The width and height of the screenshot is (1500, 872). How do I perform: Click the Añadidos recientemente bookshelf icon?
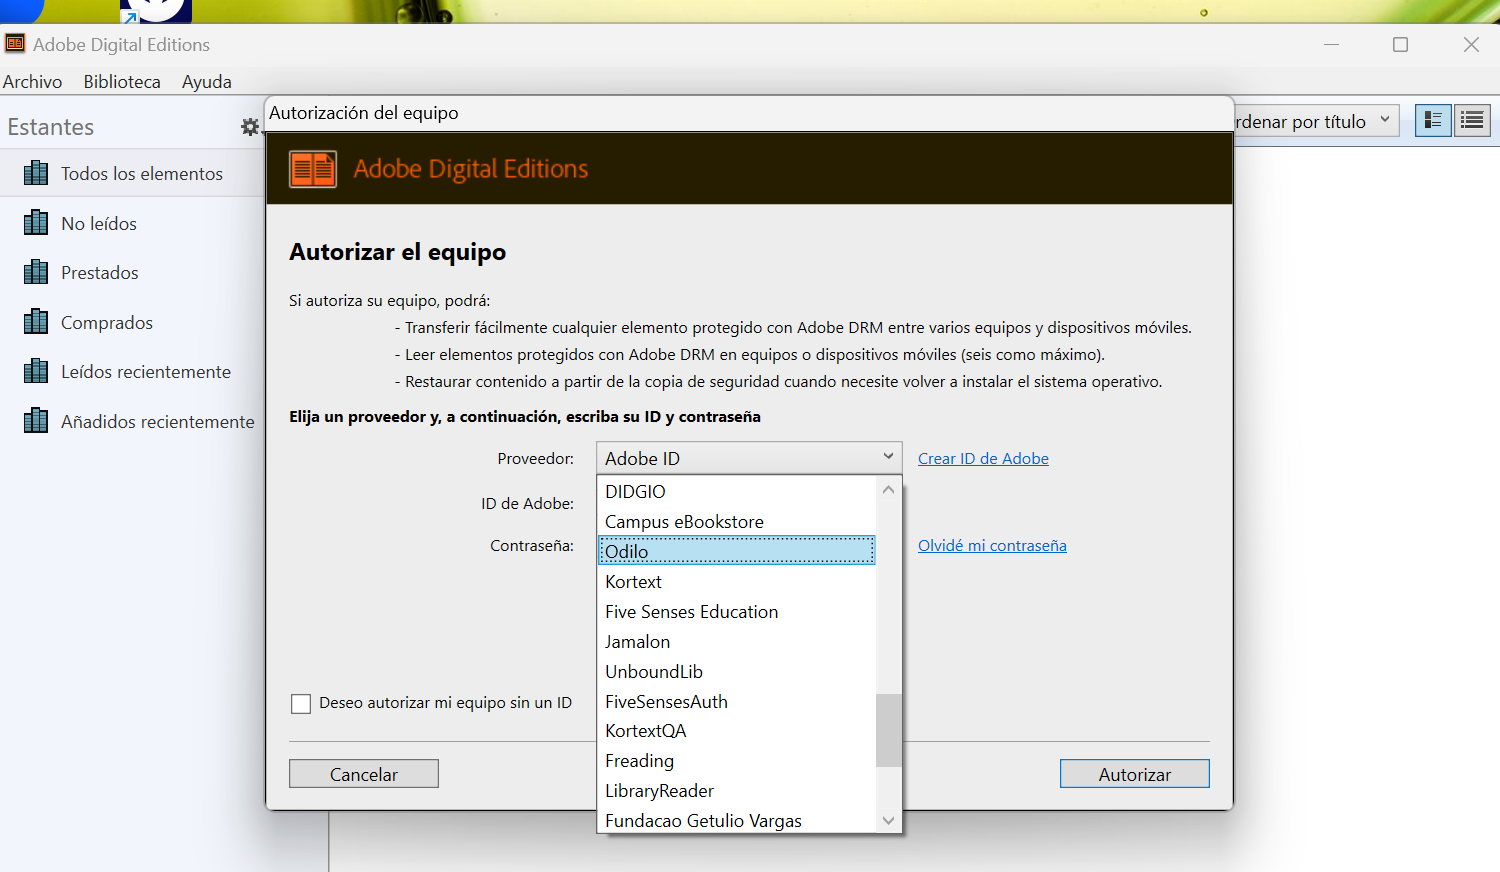pos(36,420)
